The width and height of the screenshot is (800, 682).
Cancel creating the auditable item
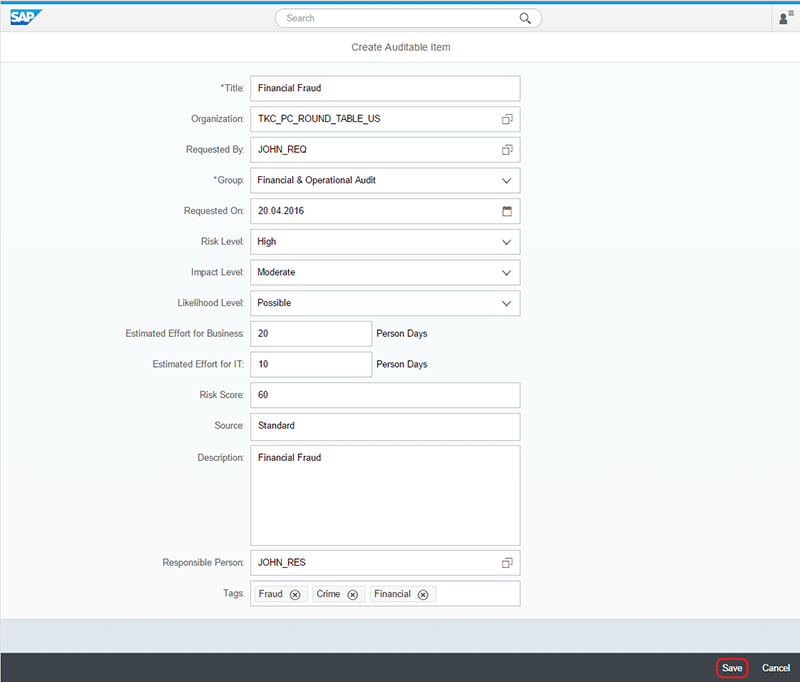pyautogui.click(x=776, y=668)
